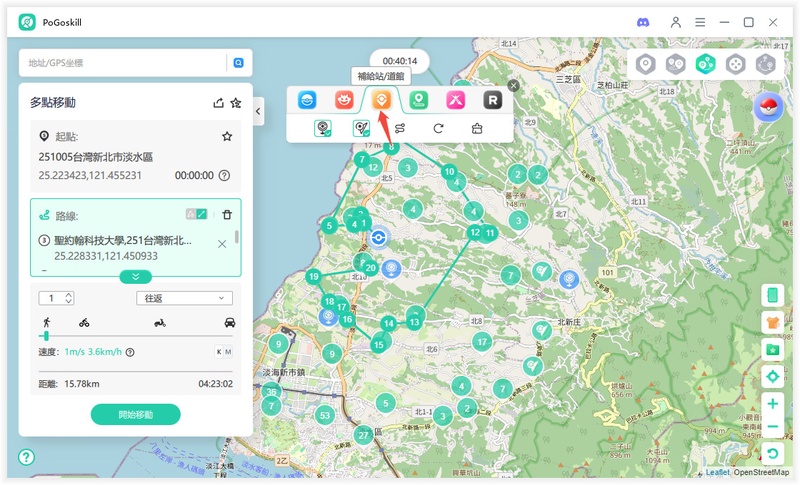
Task: Center the map with the locate-me icon
Action: (x=772, y=377)
